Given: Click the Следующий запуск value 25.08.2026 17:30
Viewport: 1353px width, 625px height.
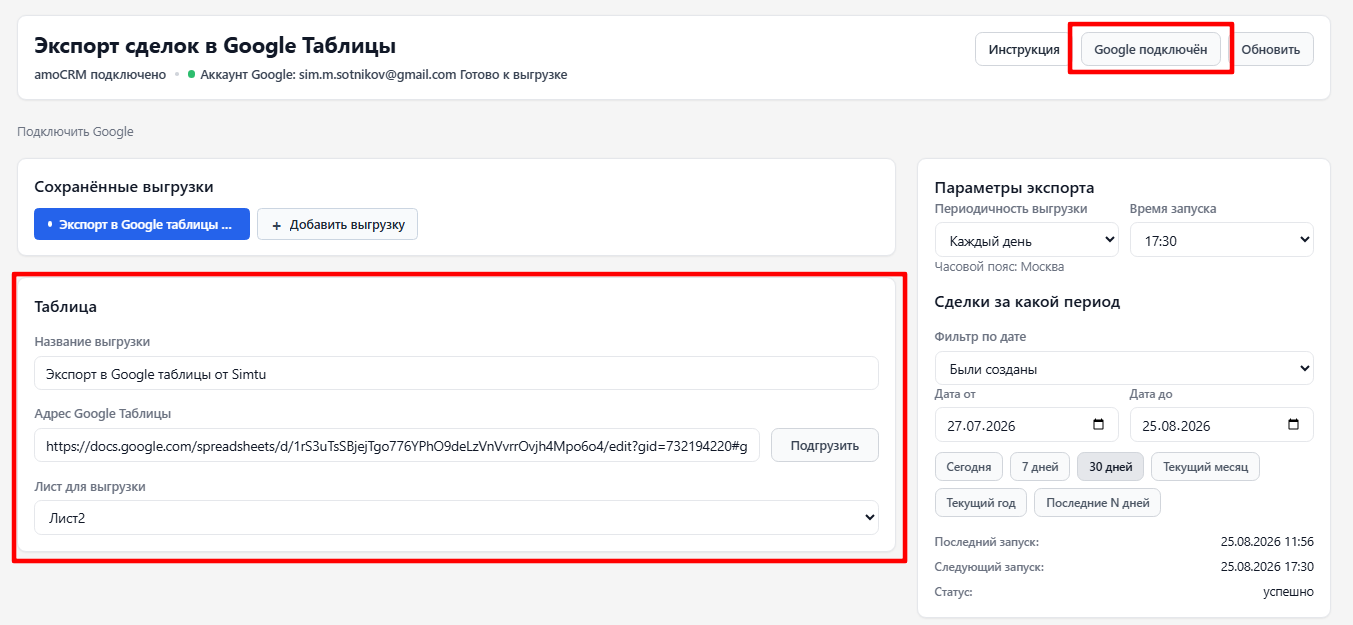Looking at the screenshot, I should point(1267,567).
